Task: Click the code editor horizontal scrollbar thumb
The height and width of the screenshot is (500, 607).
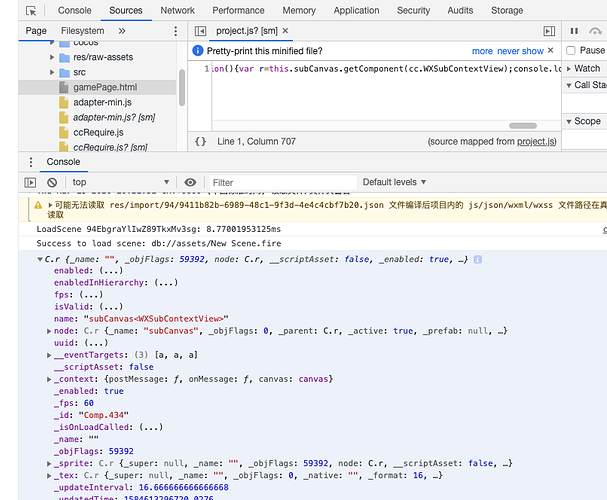Action: pos(523,126)
